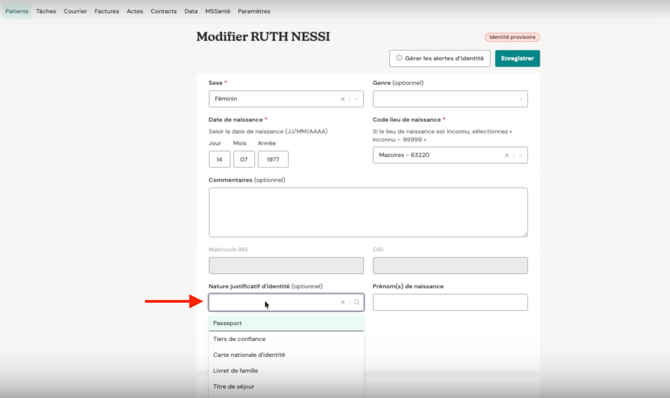Open the Patients menu tab
This screenshot has height=398, width=670.
coord(17,11)
